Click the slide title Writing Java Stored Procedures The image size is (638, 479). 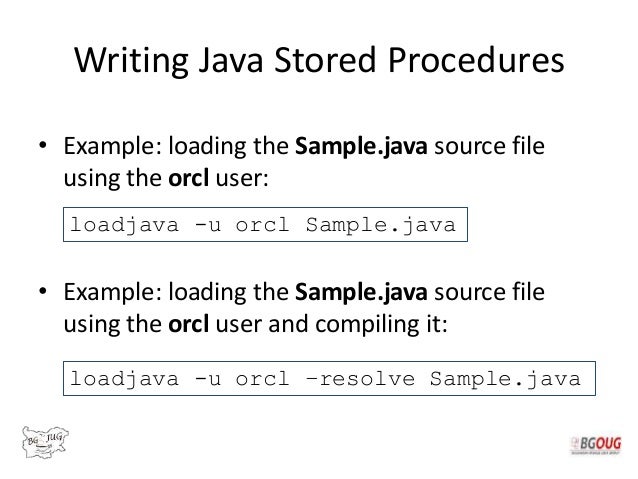coord(319,60)
